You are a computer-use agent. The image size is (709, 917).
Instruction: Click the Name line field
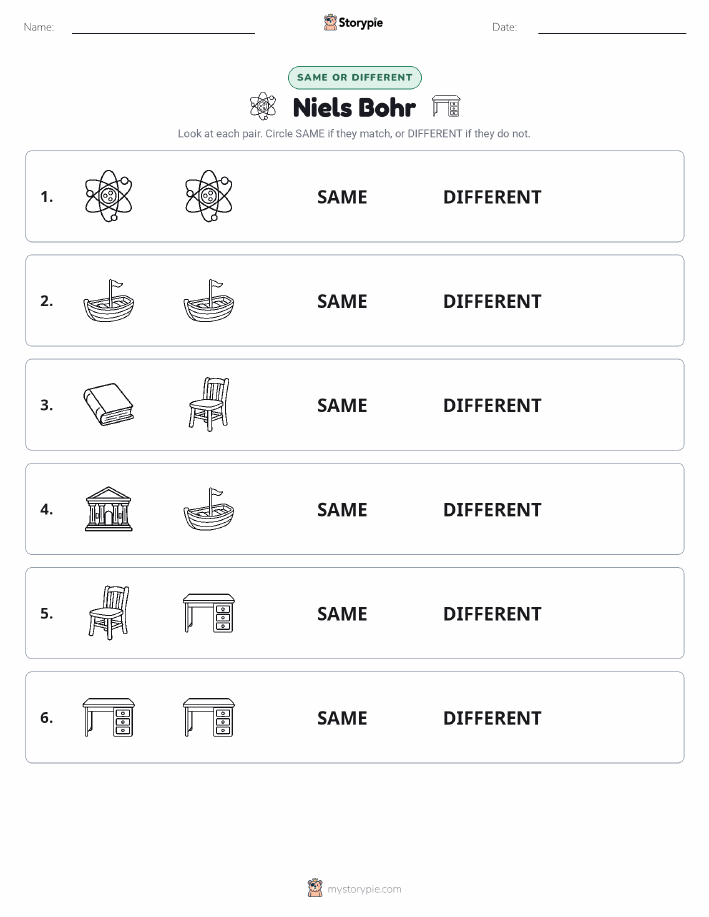(x=163, y=27)
